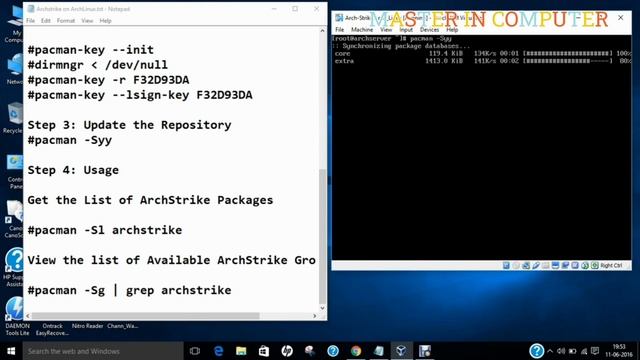Maximize the Notepad window
This screenshot has width=640, height=360.
point(295,9)
